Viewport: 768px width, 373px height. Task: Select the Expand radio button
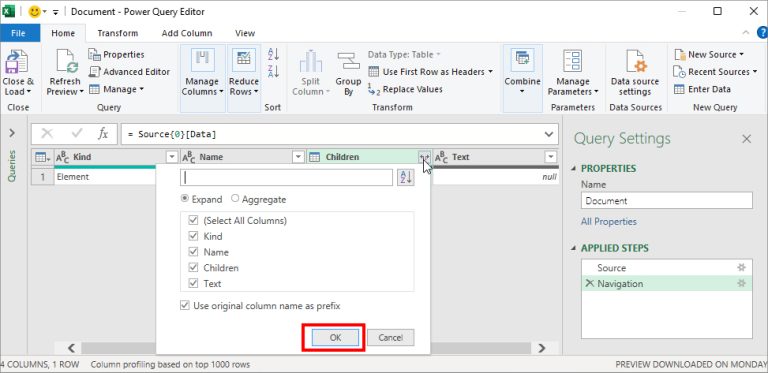pyautogui.click(x=185, y=199)
